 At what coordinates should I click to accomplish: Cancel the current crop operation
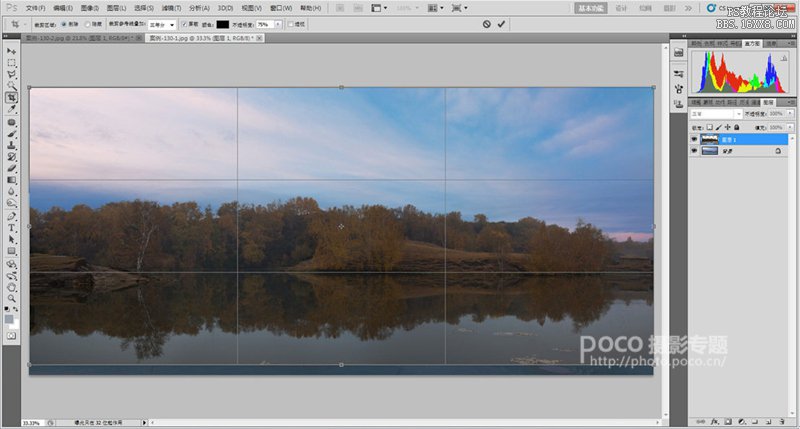487,24
